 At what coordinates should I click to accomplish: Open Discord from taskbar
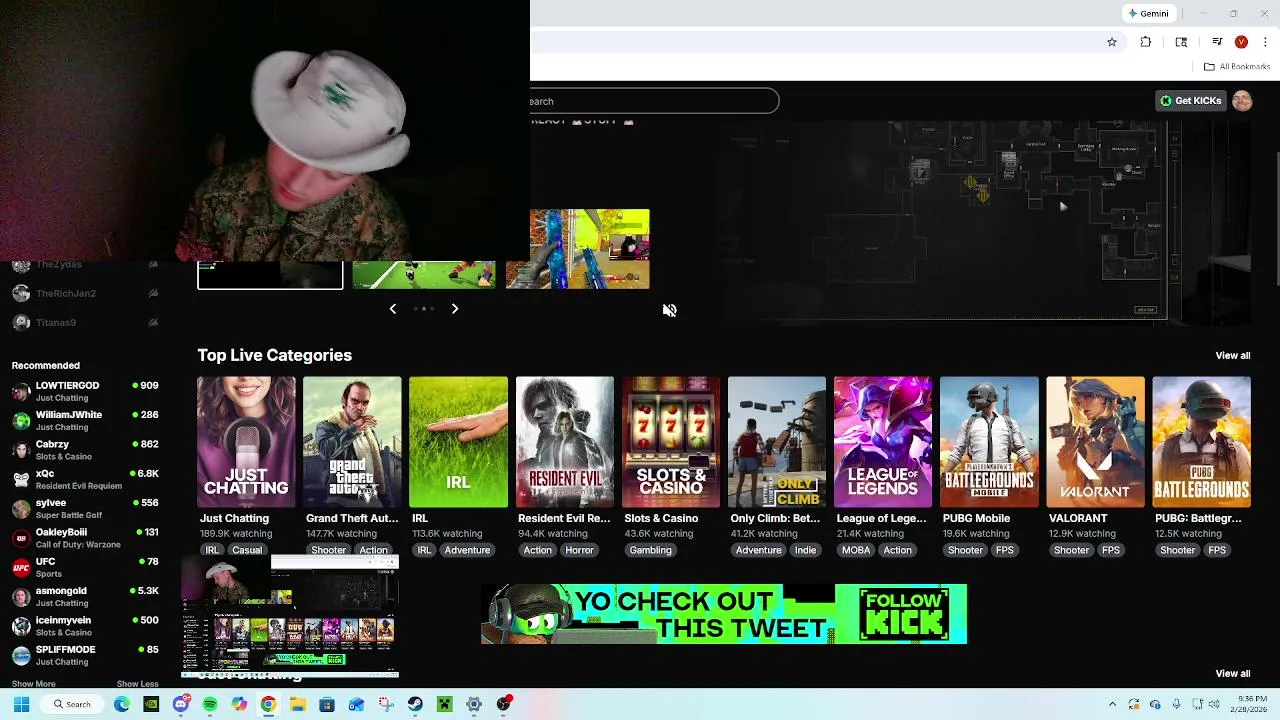[x=181, y=704]
